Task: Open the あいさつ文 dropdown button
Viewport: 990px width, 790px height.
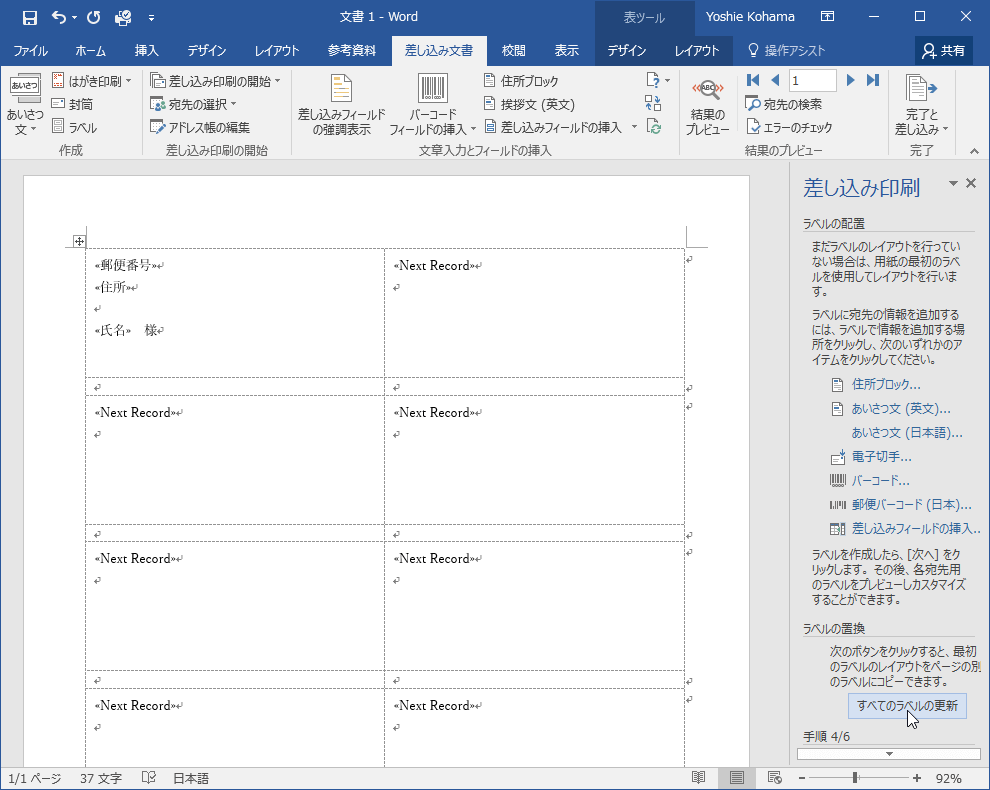Action: click(25, 104)
